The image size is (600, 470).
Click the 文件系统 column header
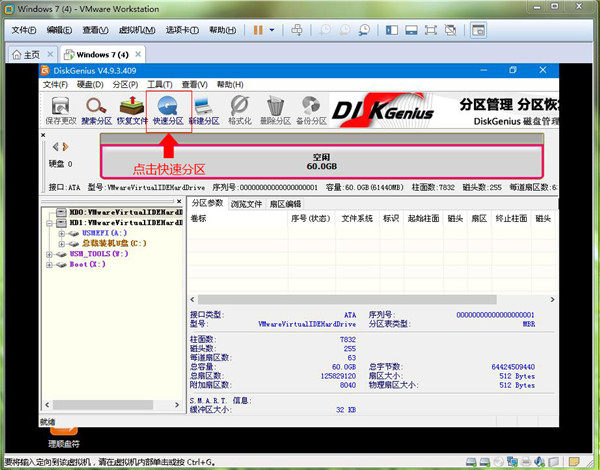357,219
